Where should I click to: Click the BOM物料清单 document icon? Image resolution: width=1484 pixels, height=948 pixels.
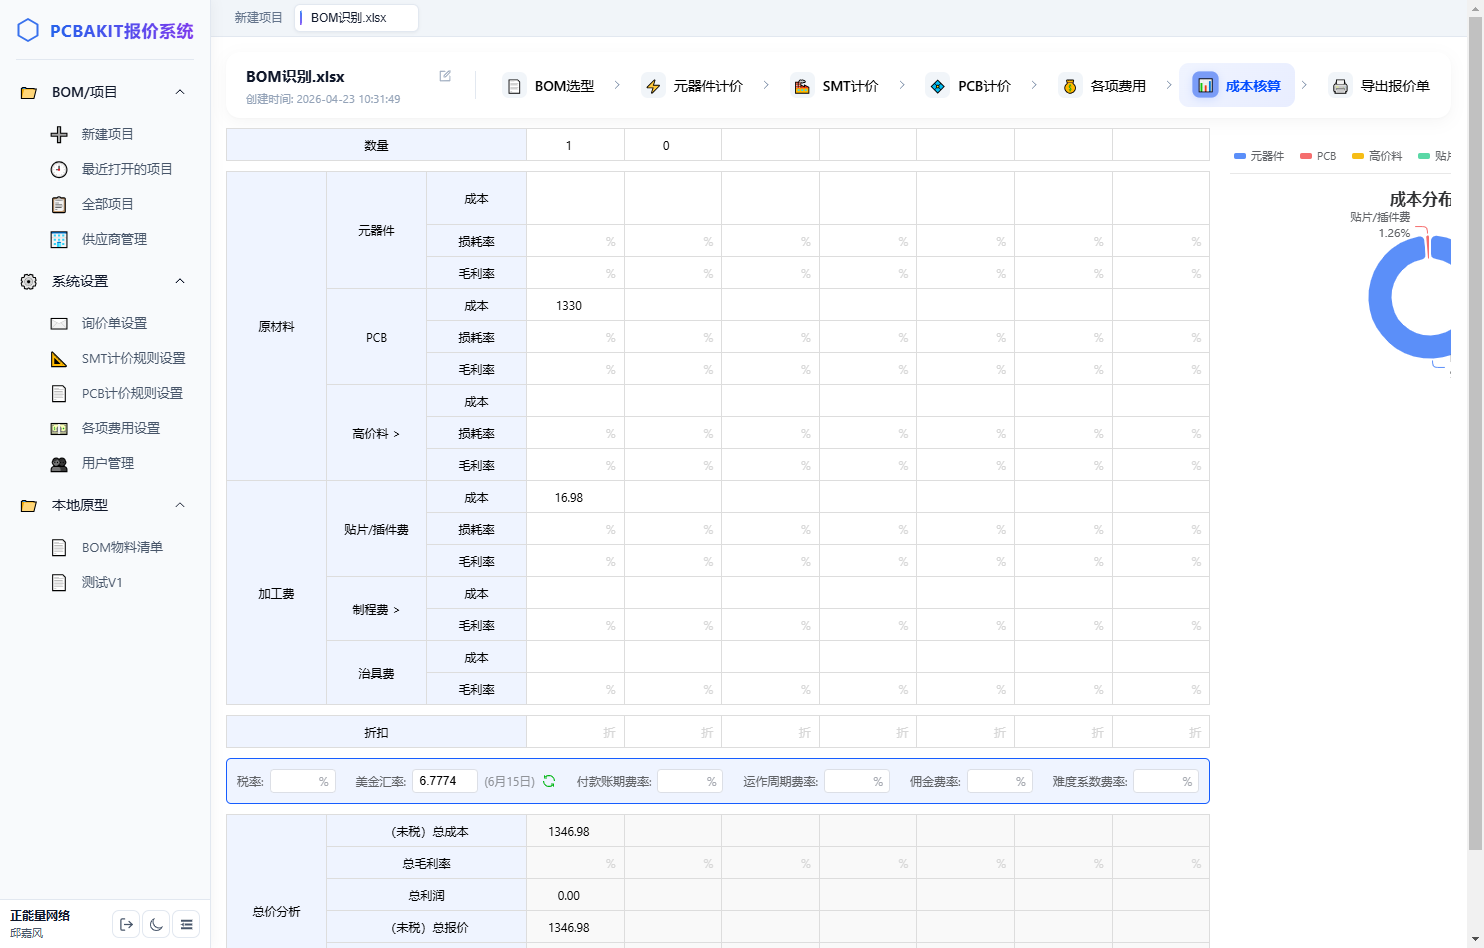[x=59, y=547]
